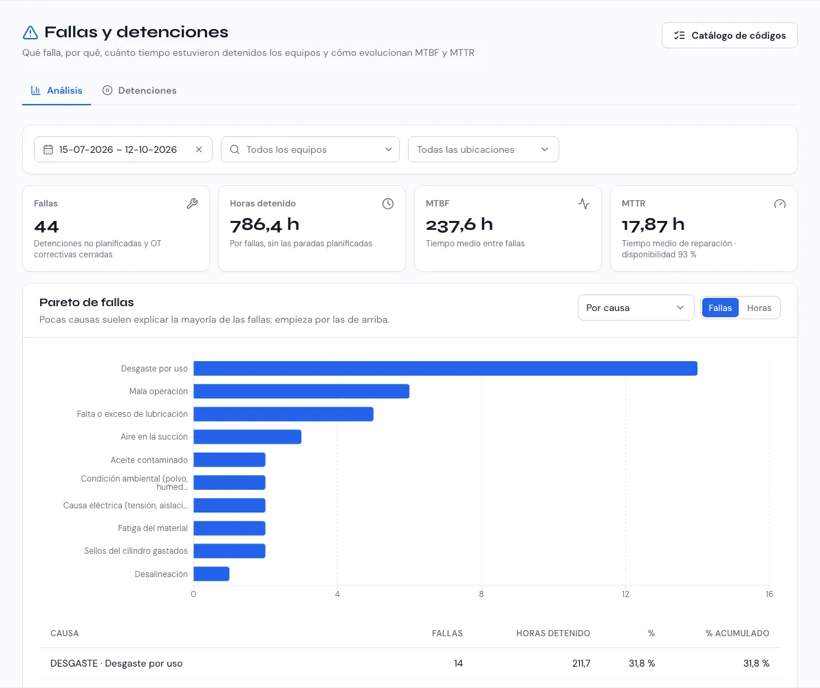Click the clock icon on Horas detenido card
820x688 pixels.
388,204
